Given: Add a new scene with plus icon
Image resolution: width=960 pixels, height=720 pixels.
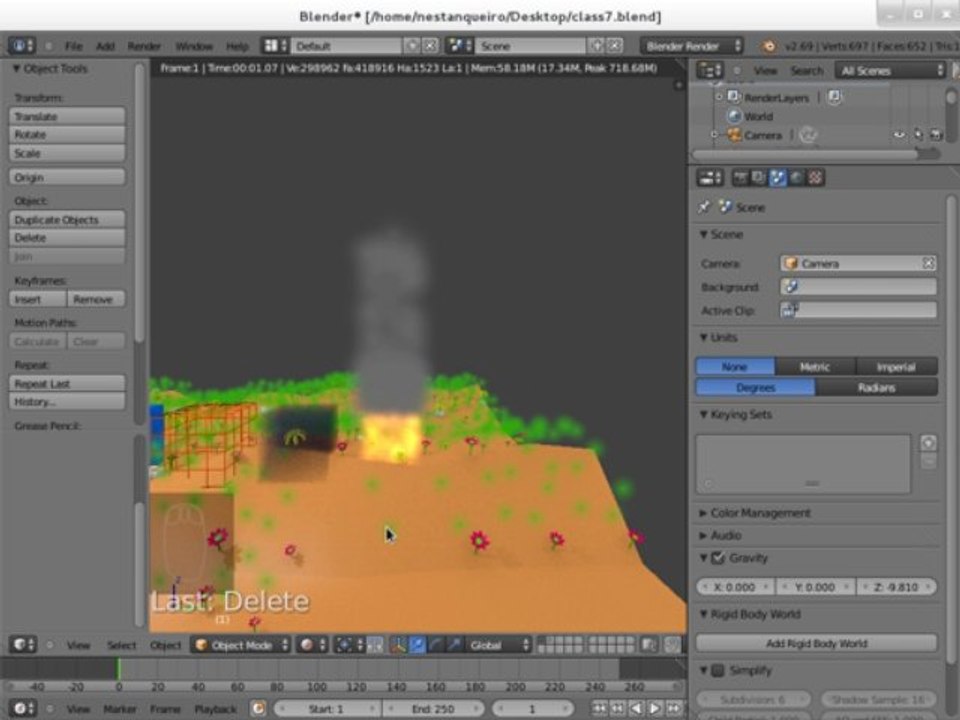Looking at the screenshot, I should (597, 46).
